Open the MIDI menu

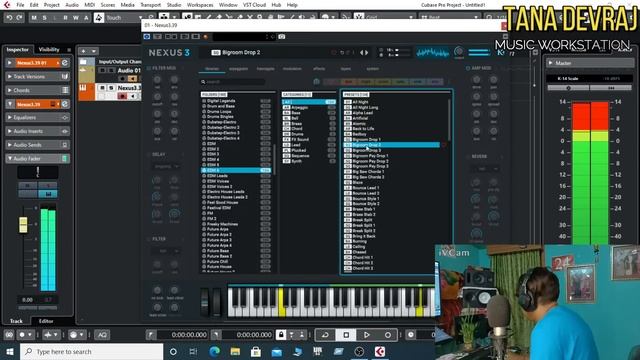(89, 5)
